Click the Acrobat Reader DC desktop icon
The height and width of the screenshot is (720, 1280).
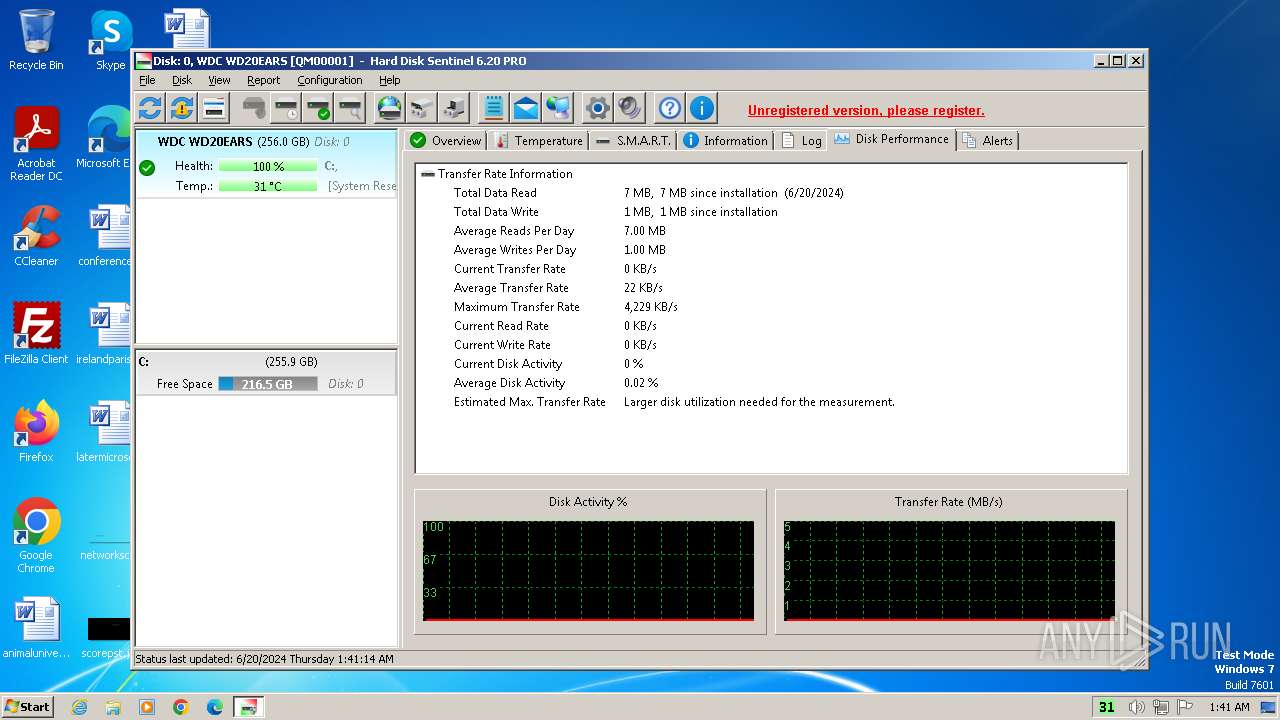36,144
